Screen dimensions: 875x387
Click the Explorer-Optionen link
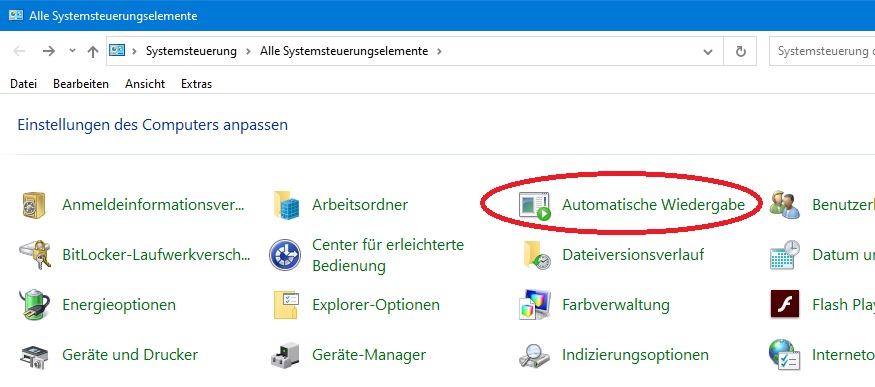coord(376,305)
